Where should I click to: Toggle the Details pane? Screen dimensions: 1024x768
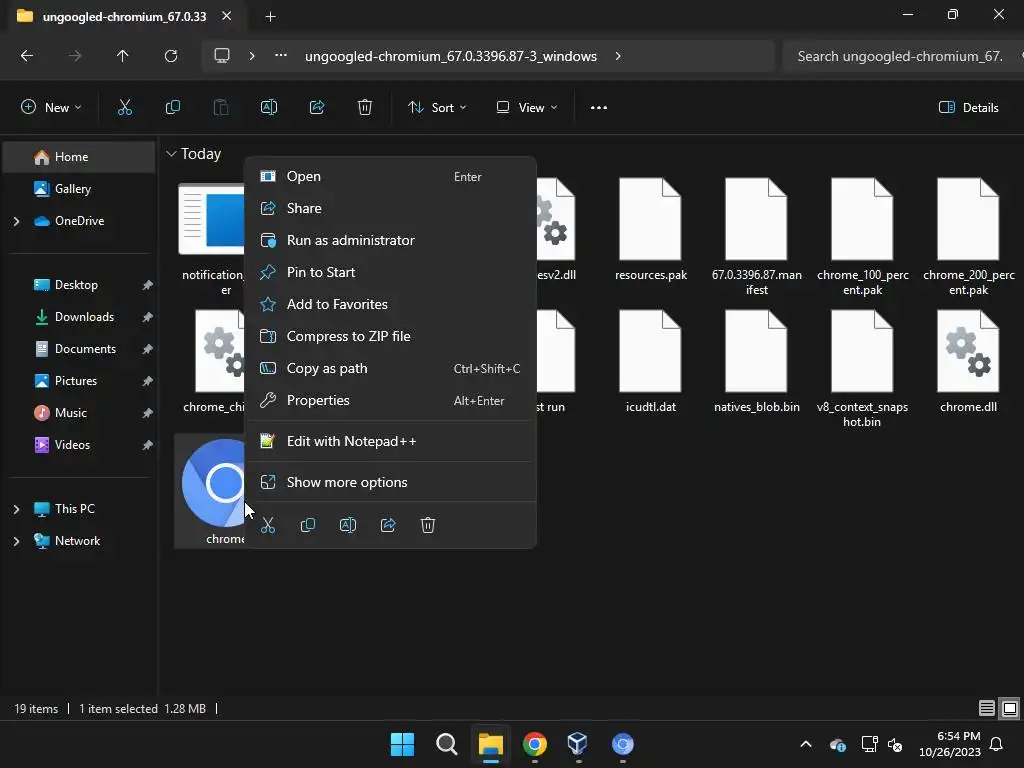tap(968, 108)
